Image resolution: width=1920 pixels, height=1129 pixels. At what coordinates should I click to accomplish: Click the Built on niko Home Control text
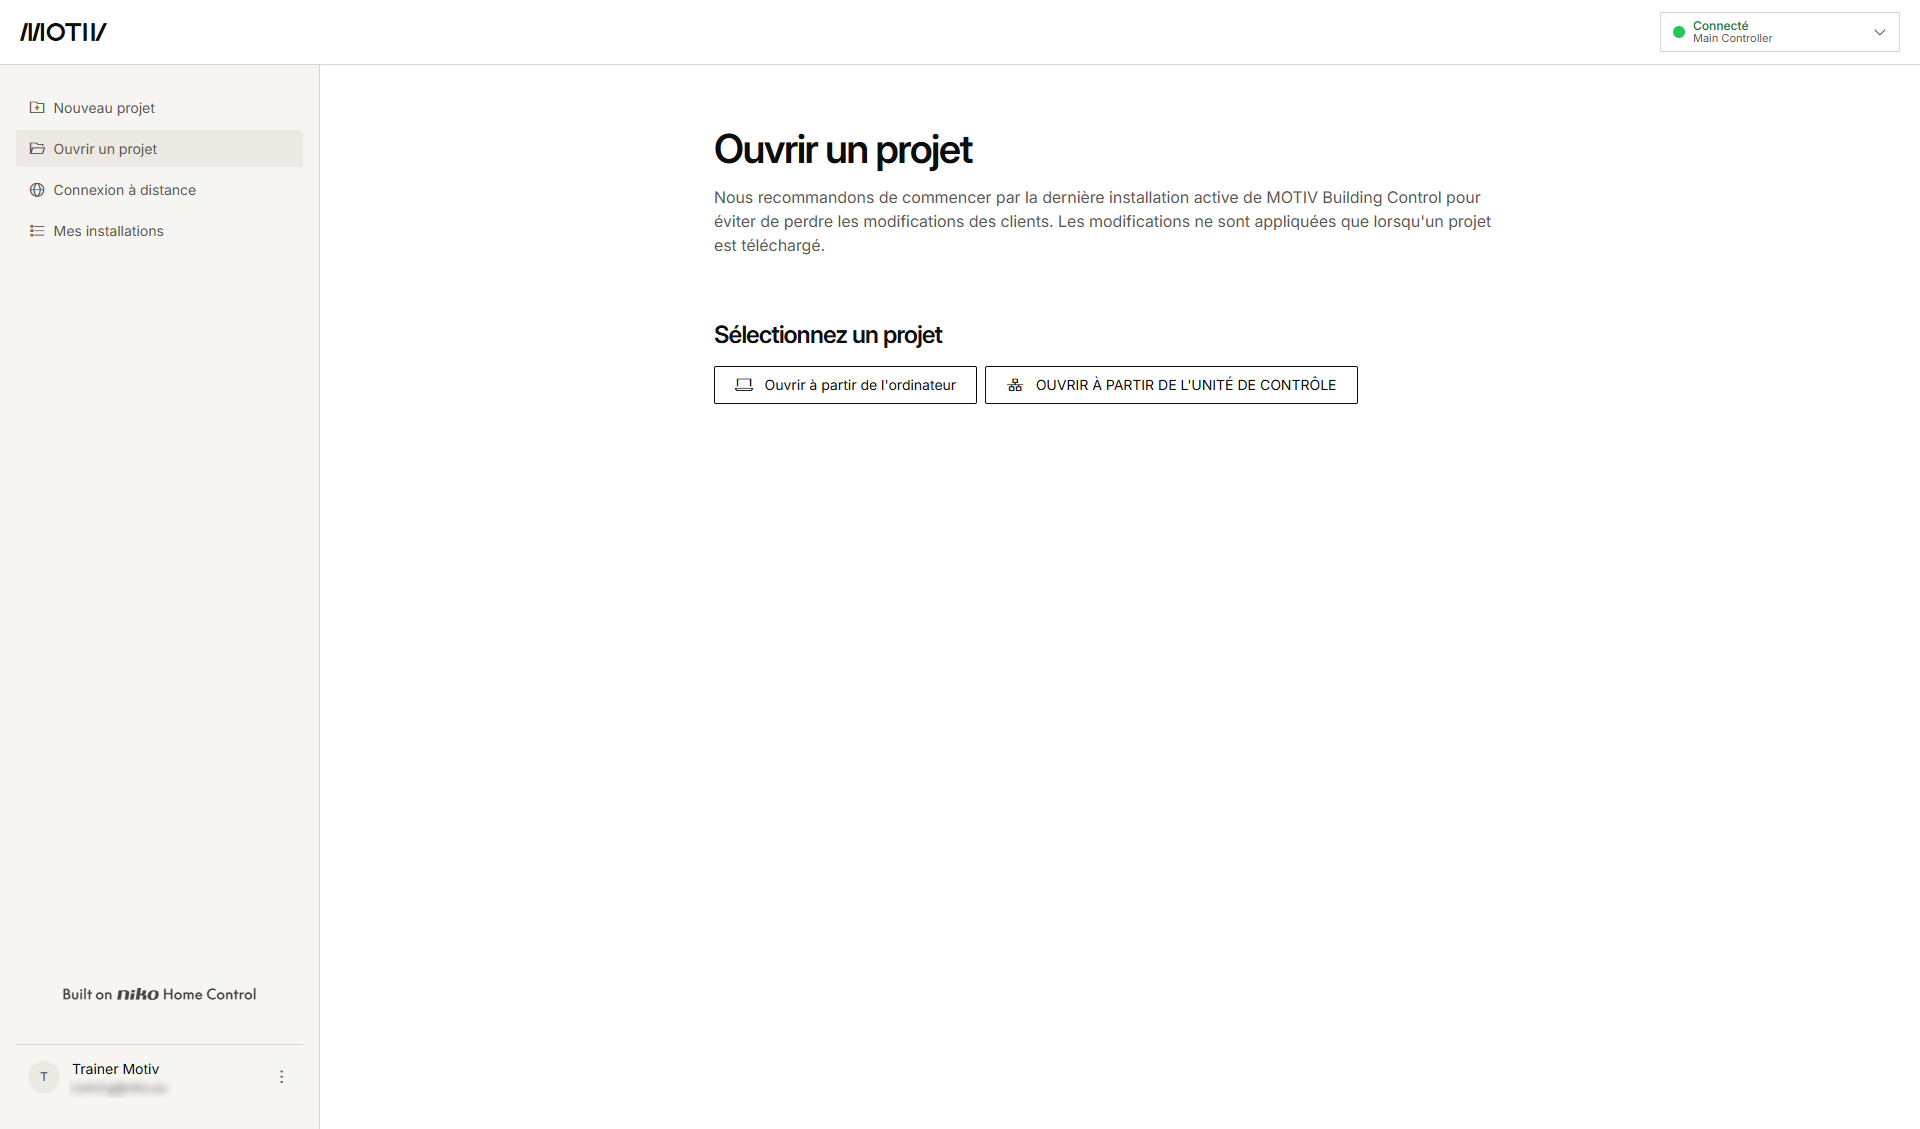pos(159,994)
